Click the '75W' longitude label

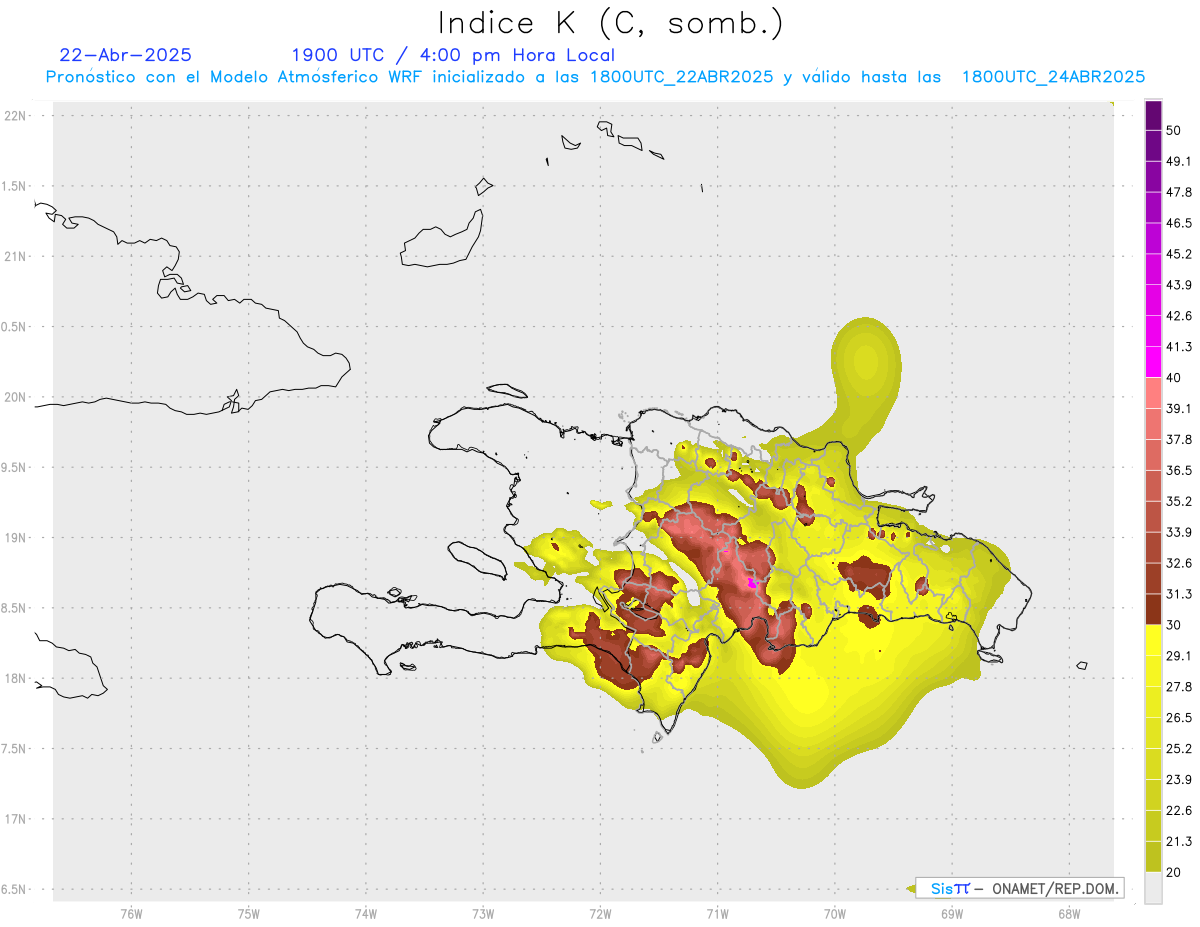249,913
